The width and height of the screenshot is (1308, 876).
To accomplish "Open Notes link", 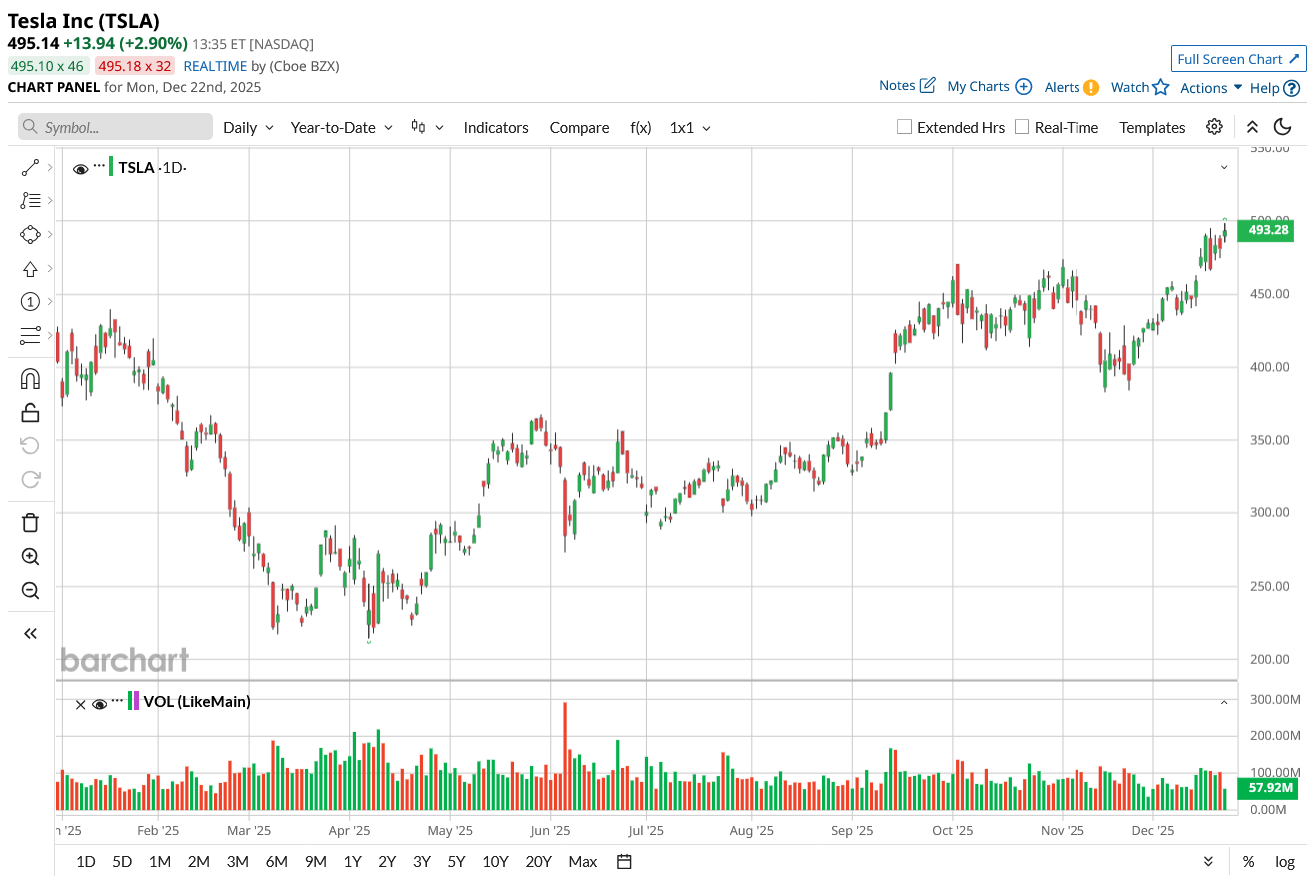I will tap(907, 86).
